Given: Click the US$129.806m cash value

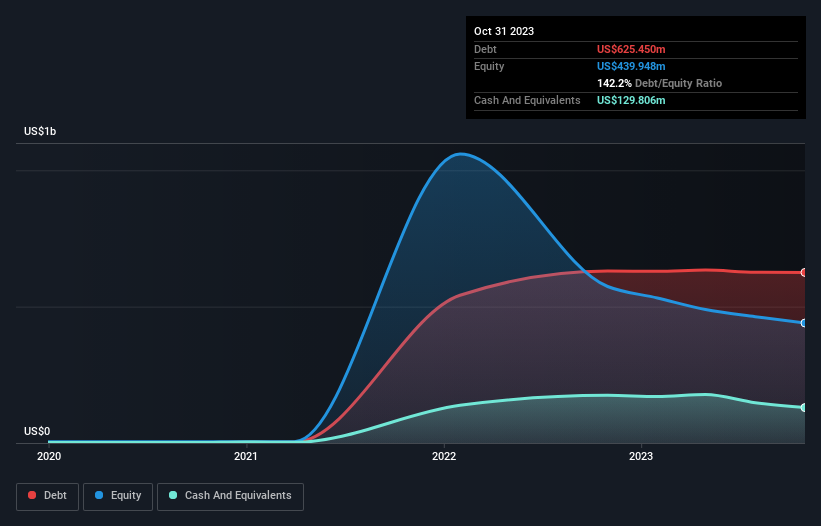Looking at the screenshot, I should click(631, 100).
